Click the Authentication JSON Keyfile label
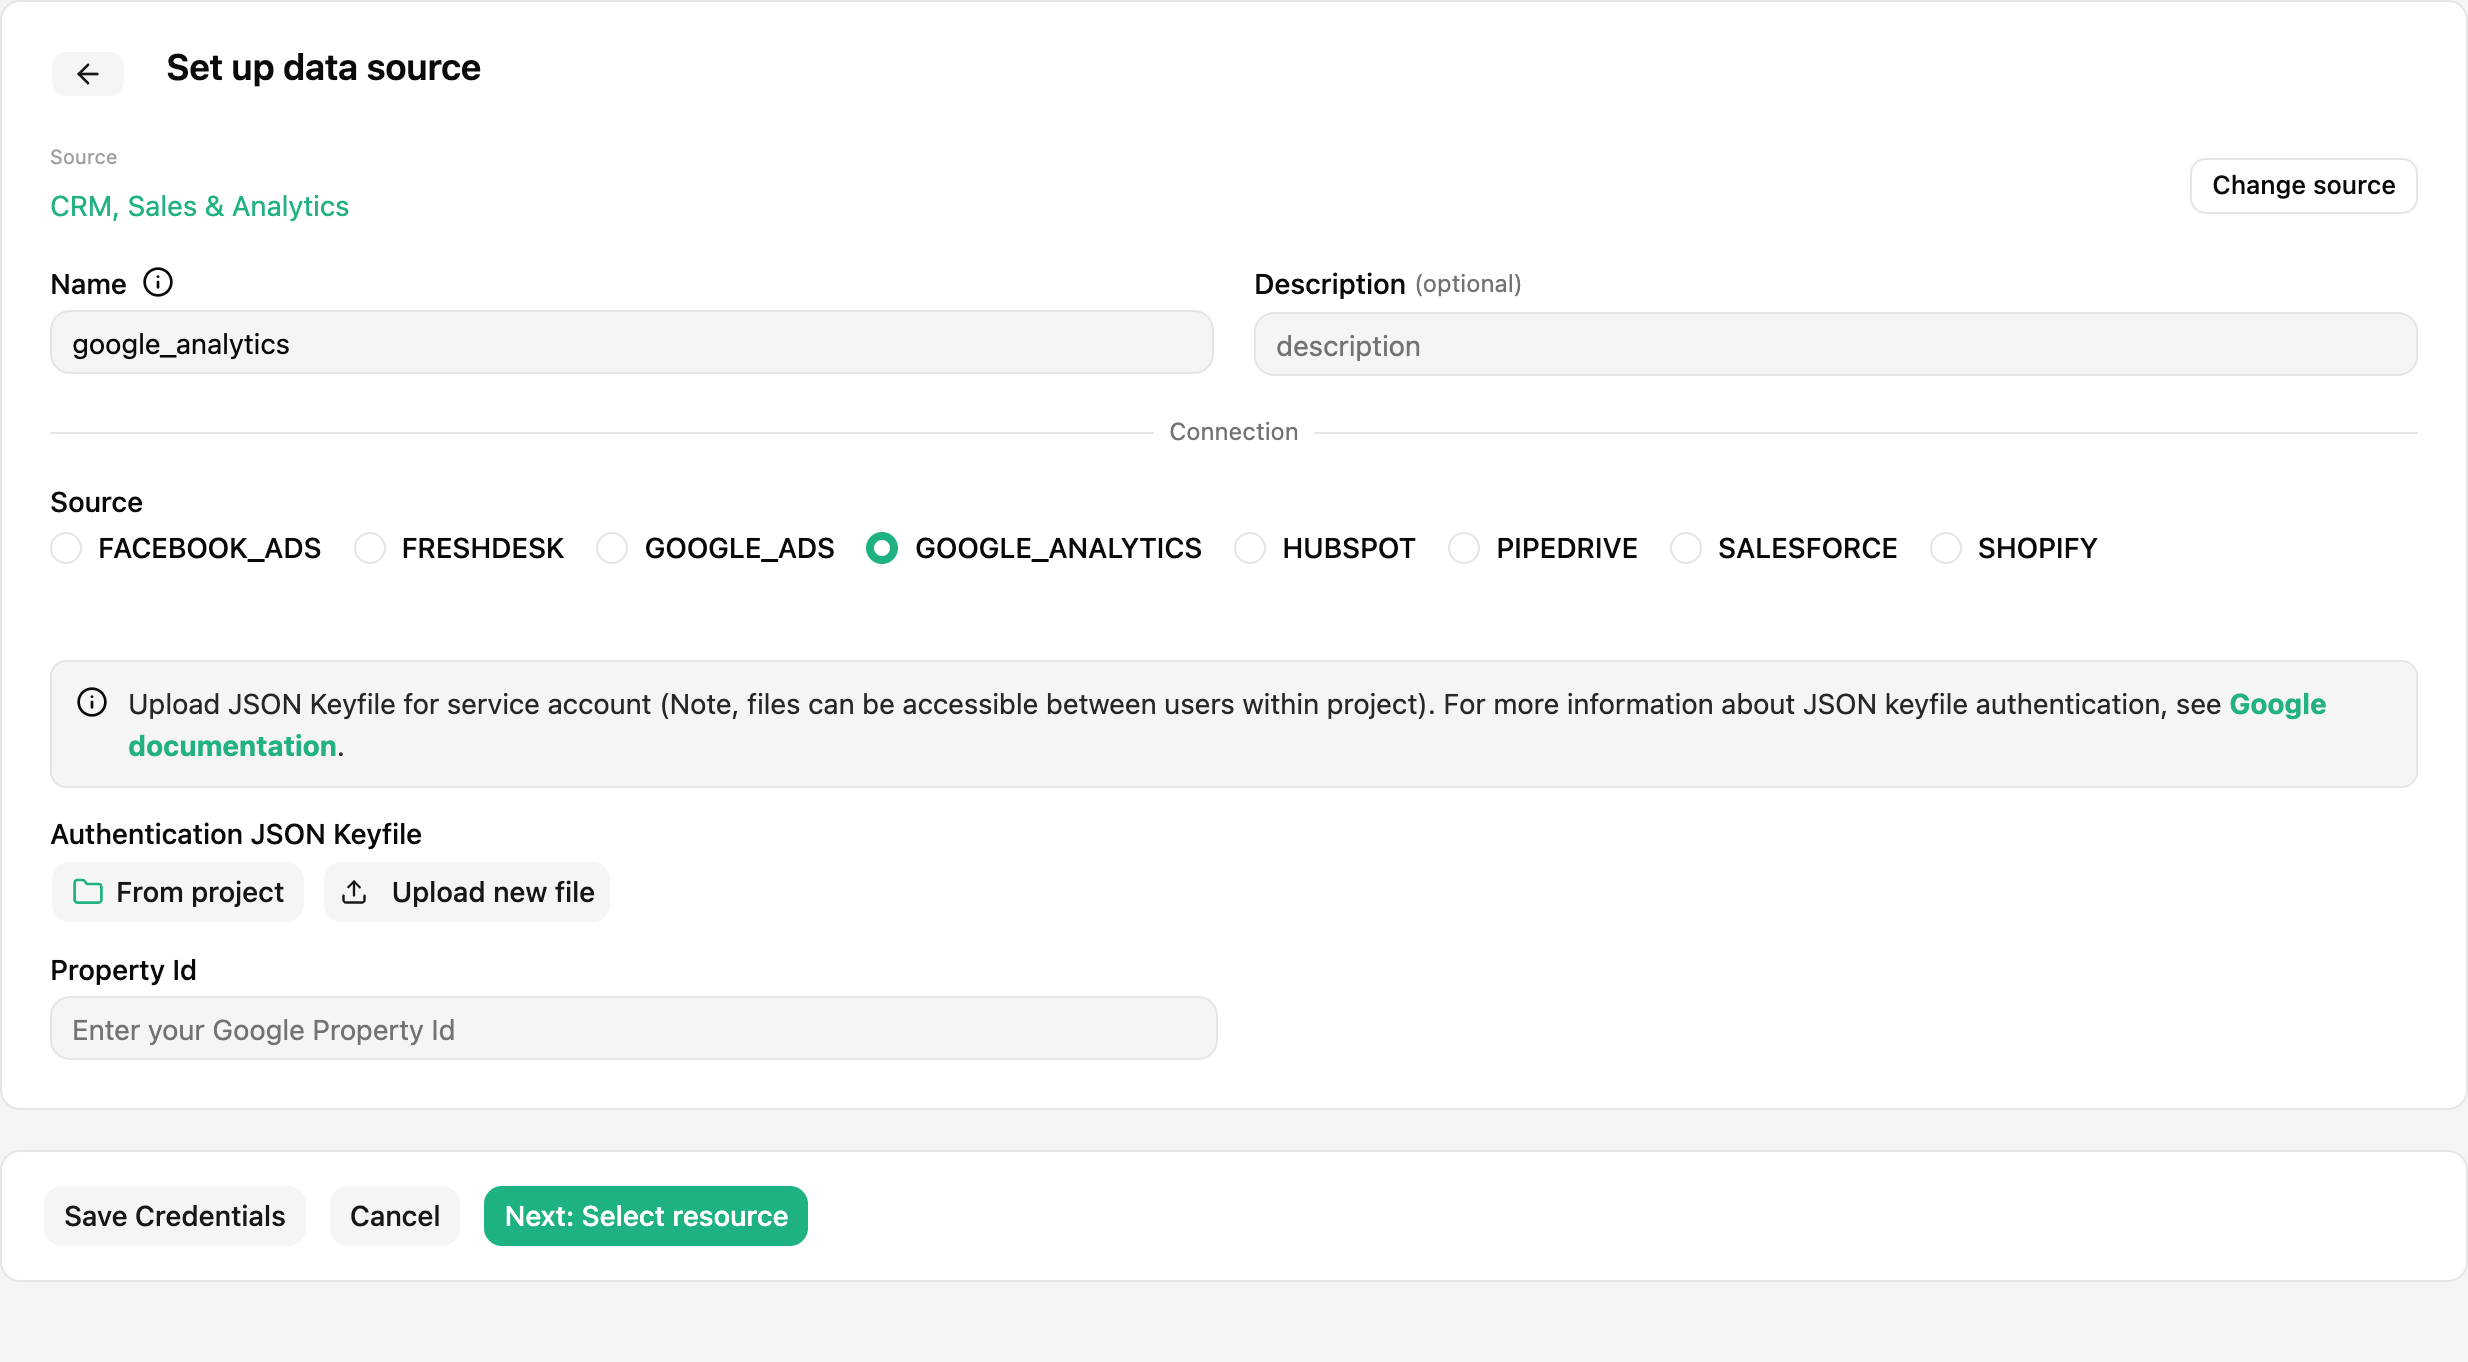The width and height of the screenshot is (2468, 1362). tap(236, 834)
